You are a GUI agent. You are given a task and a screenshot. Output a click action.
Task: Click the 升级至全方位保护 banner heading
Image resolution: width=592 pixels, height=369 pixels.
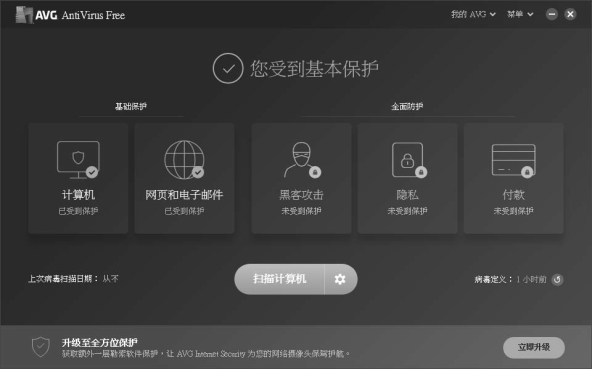coord(100,343)
